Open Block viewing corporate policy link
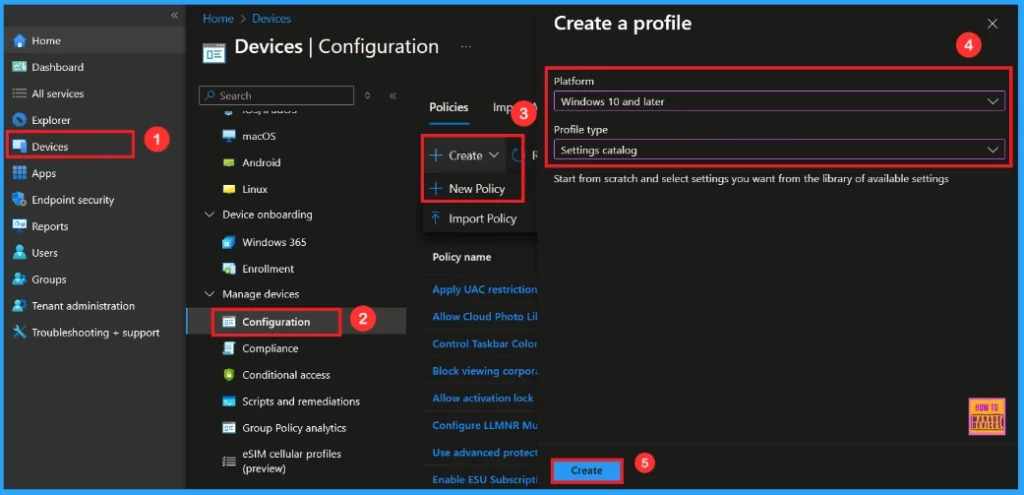The image size is (1024, 495). pos(485,371)
